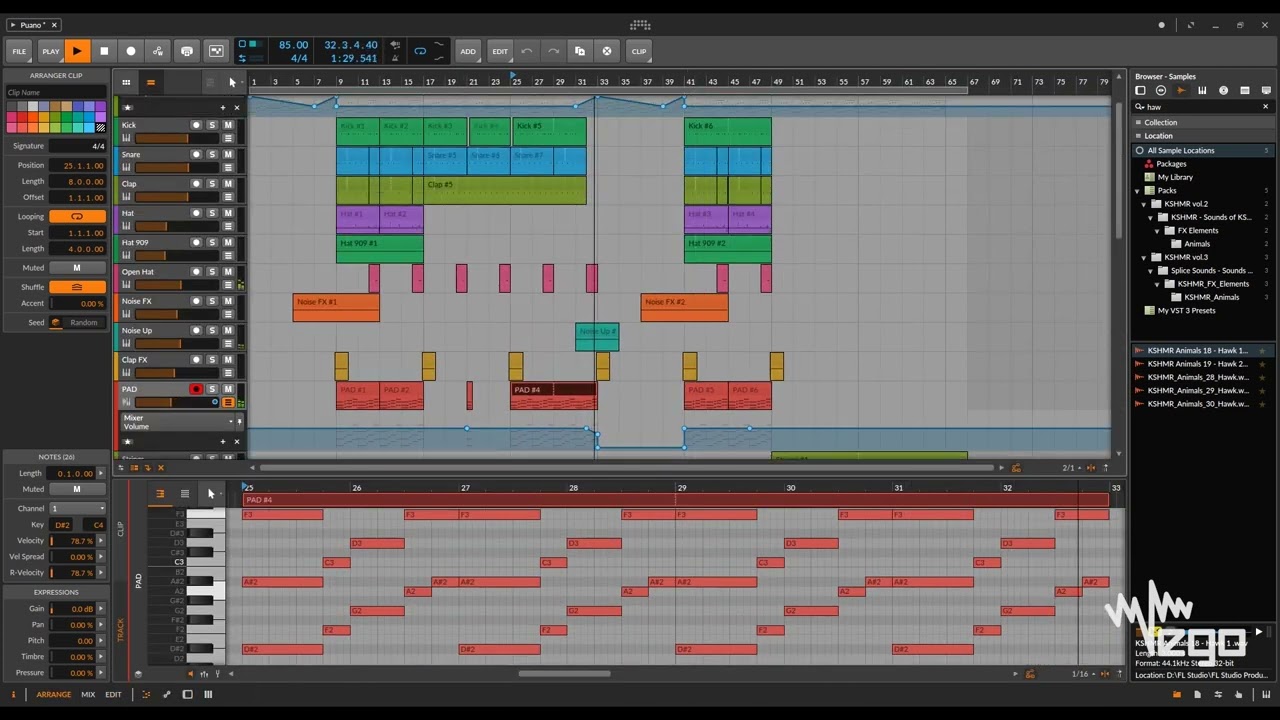Set the tempo field showing 85.00
This screenshot has height=720, width=1280.
(x=293, y=45)
